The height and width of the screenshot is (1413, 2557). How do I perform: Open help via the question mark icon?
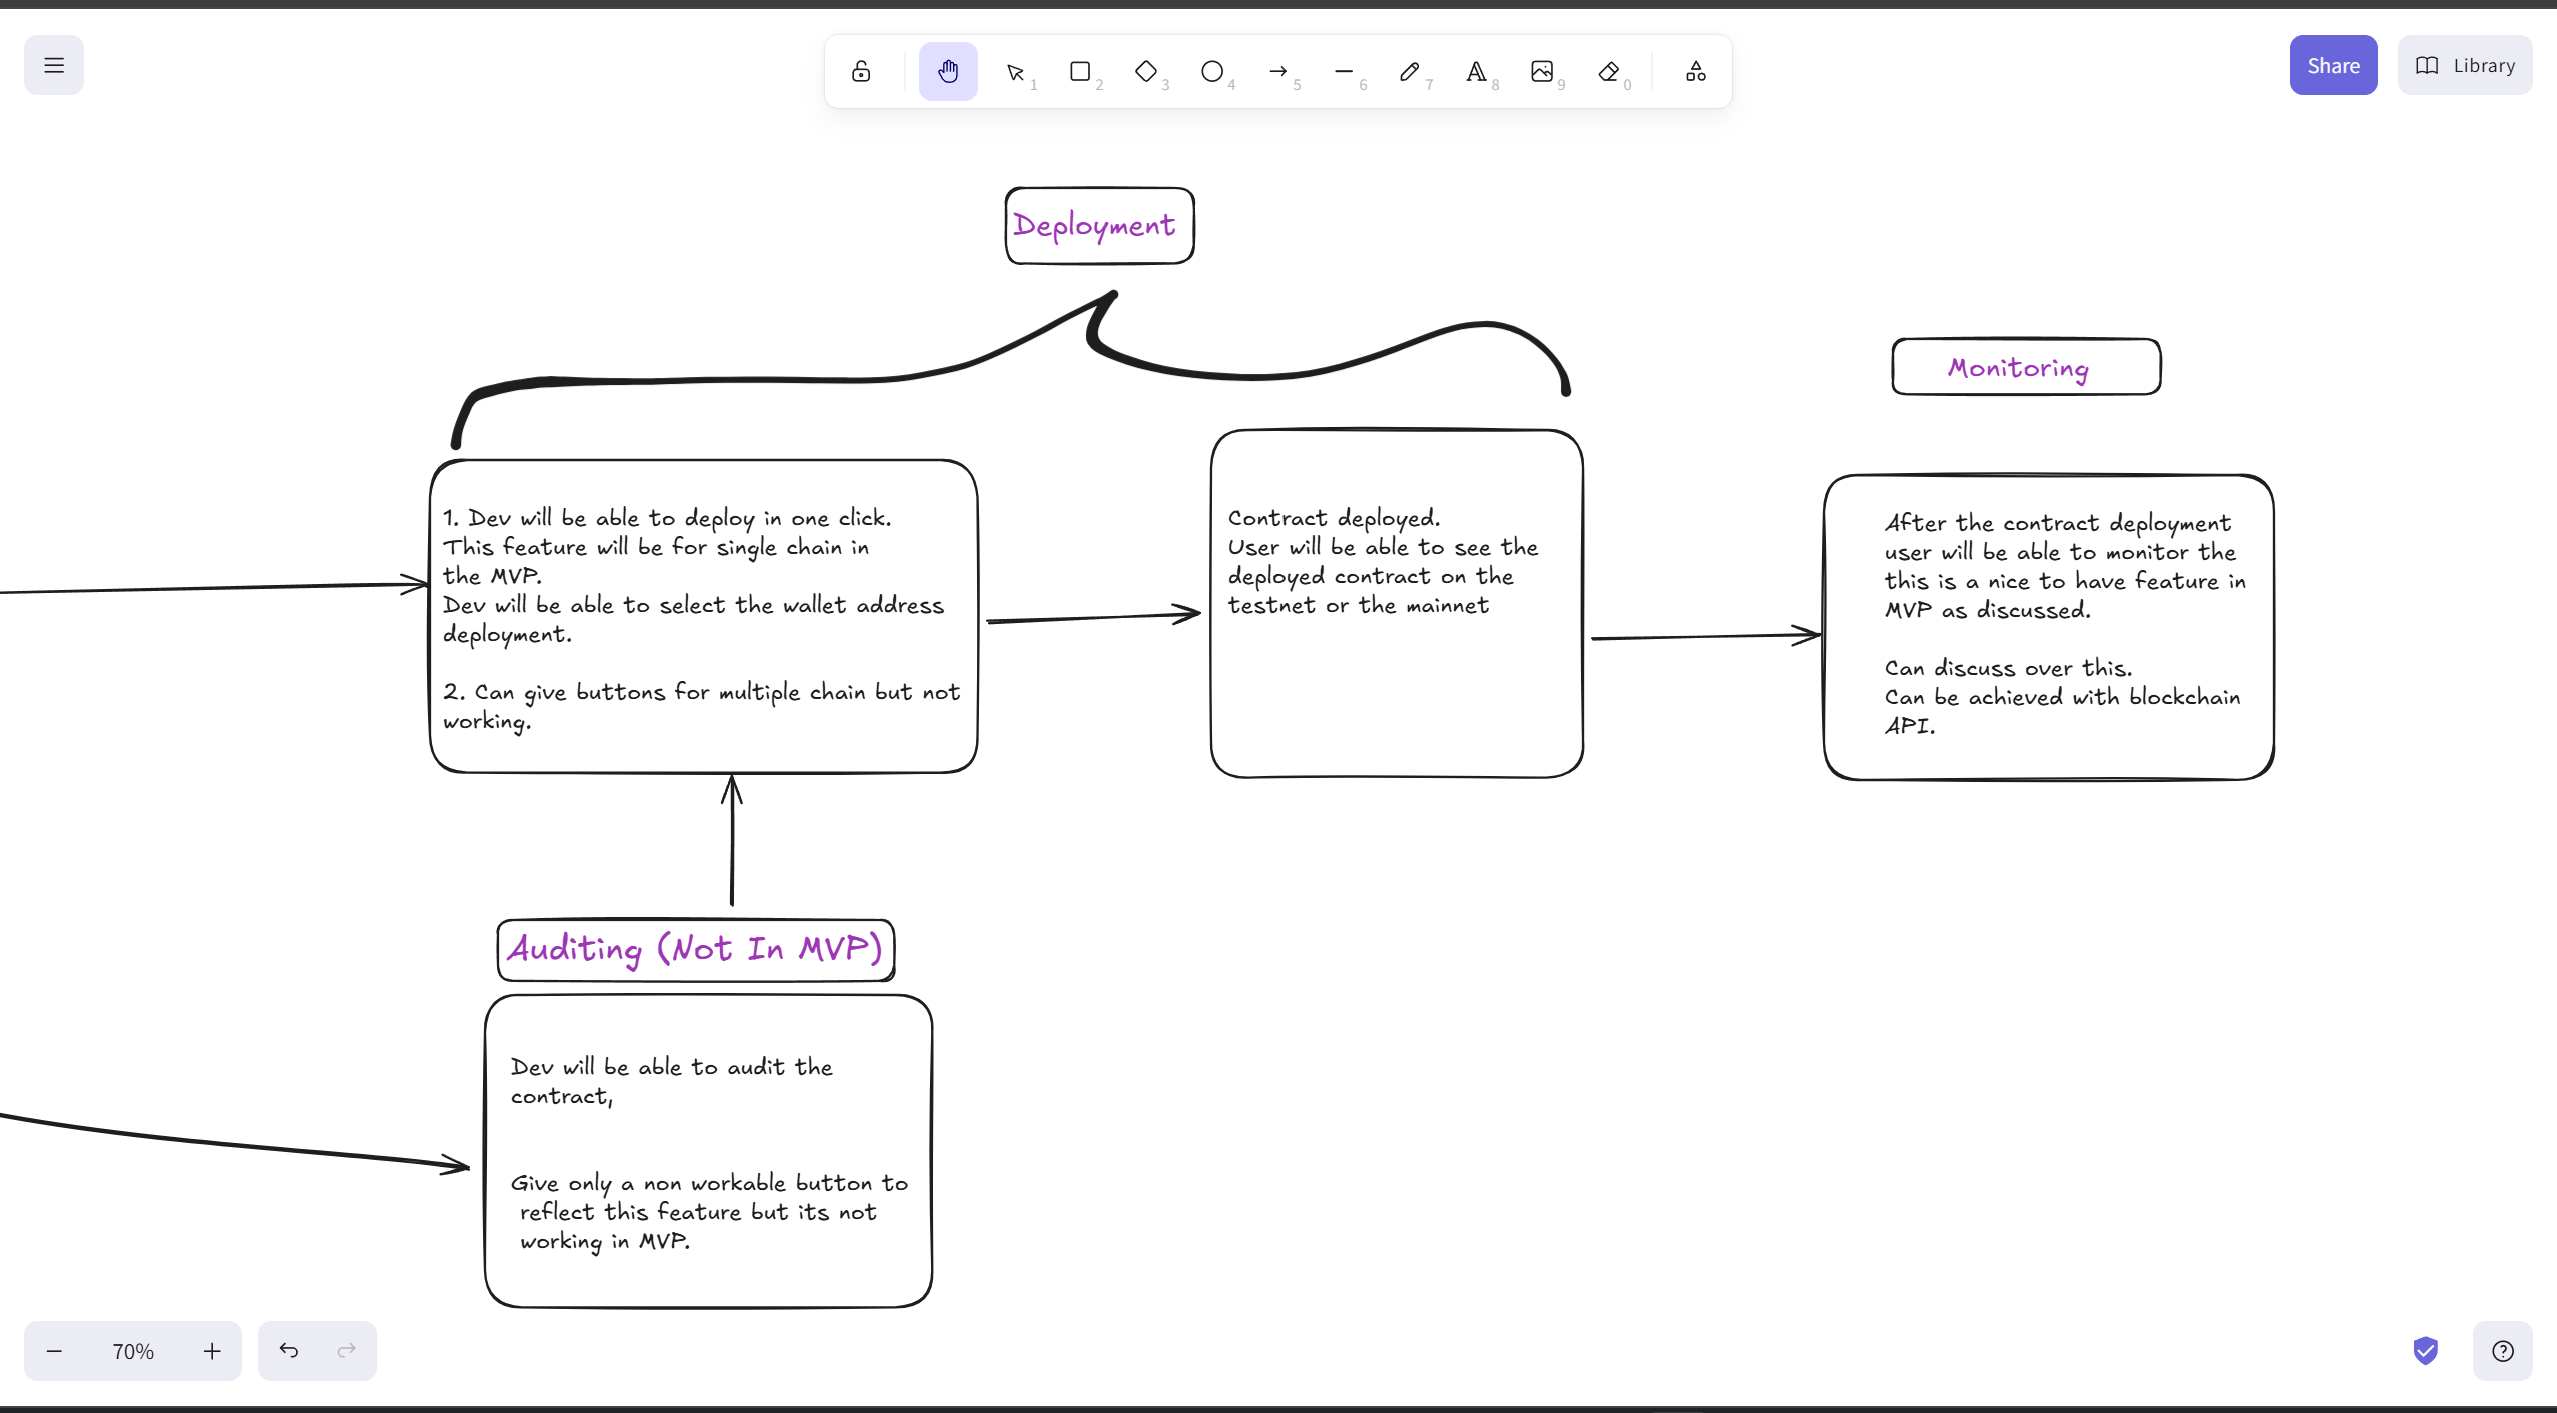pyautogui.click(x=2503, y=1350)
